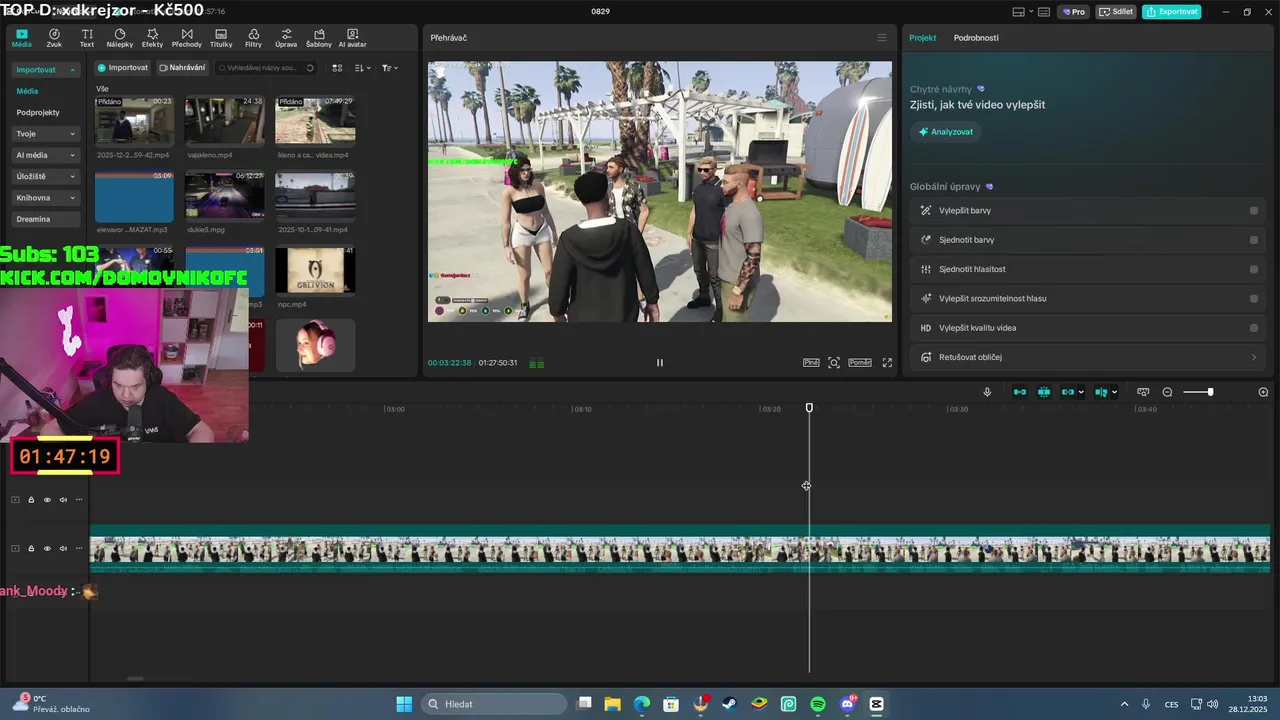Open more options on the empty upper track
The height and width of the screenshot is (720, 1280).
point(79,500)
